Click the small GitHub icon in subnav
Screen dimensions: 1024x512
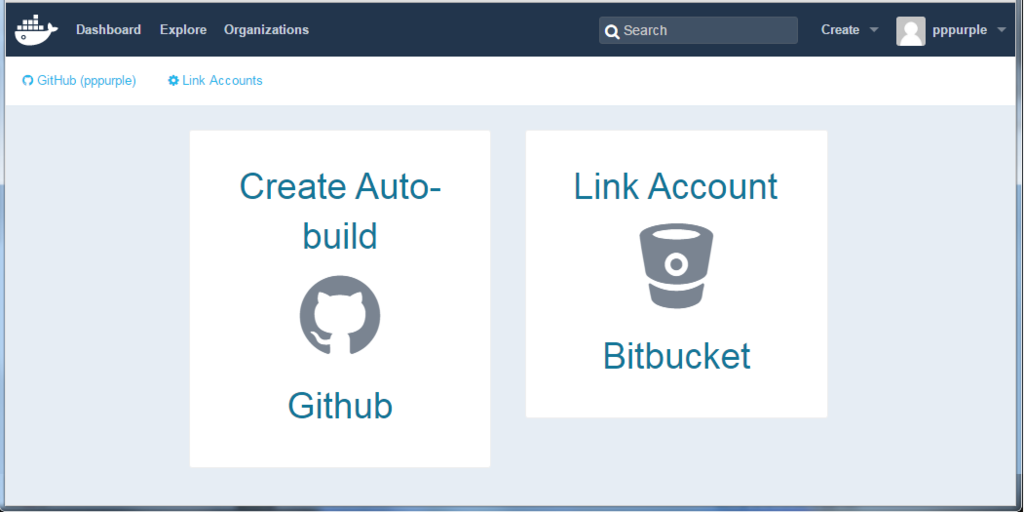tap(27, 80)
